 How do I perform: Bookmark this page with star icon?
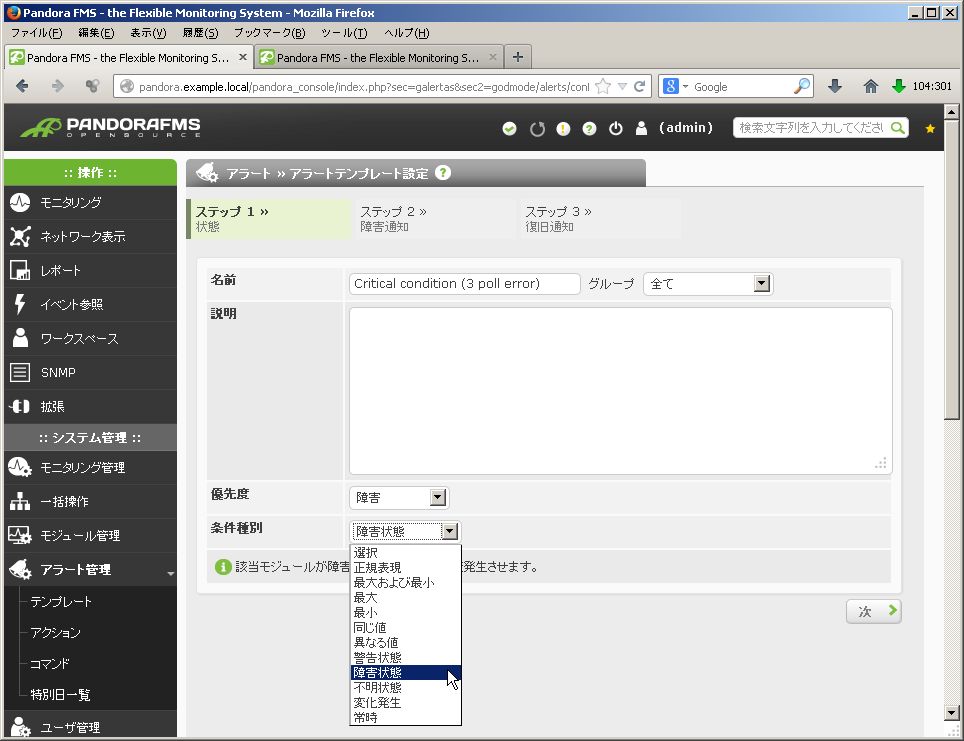point(603,86)
